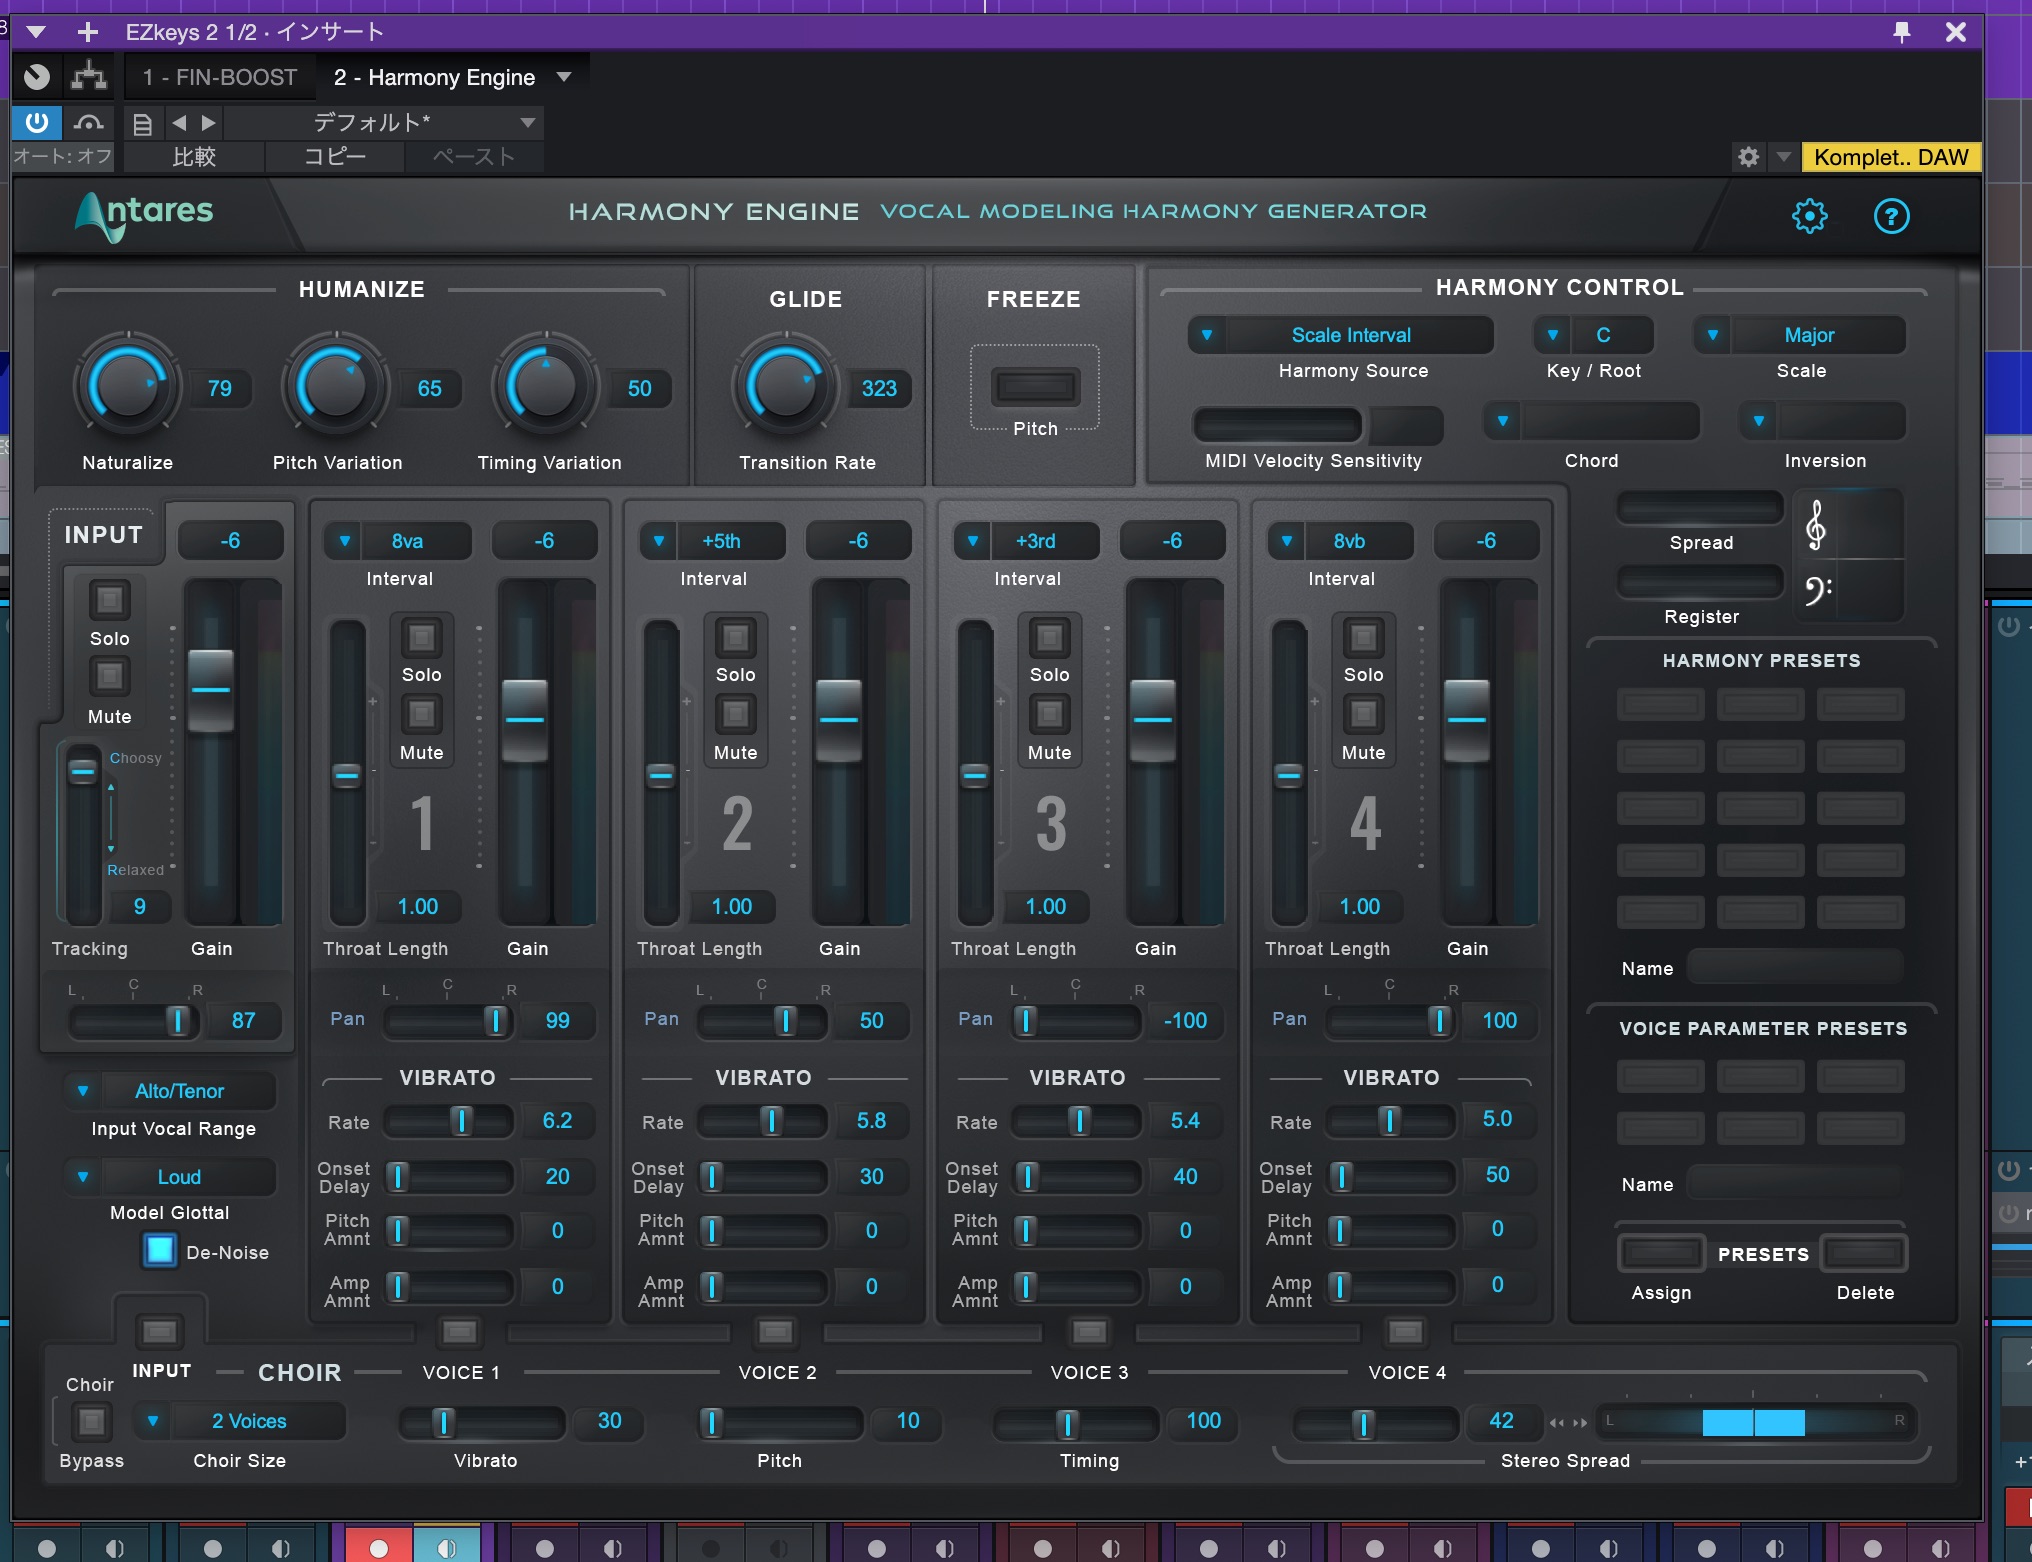Switch to 1 - FIN-BOOST insert tab
This screenshot has height=1562, width=2032.
[x=219, y=77]
